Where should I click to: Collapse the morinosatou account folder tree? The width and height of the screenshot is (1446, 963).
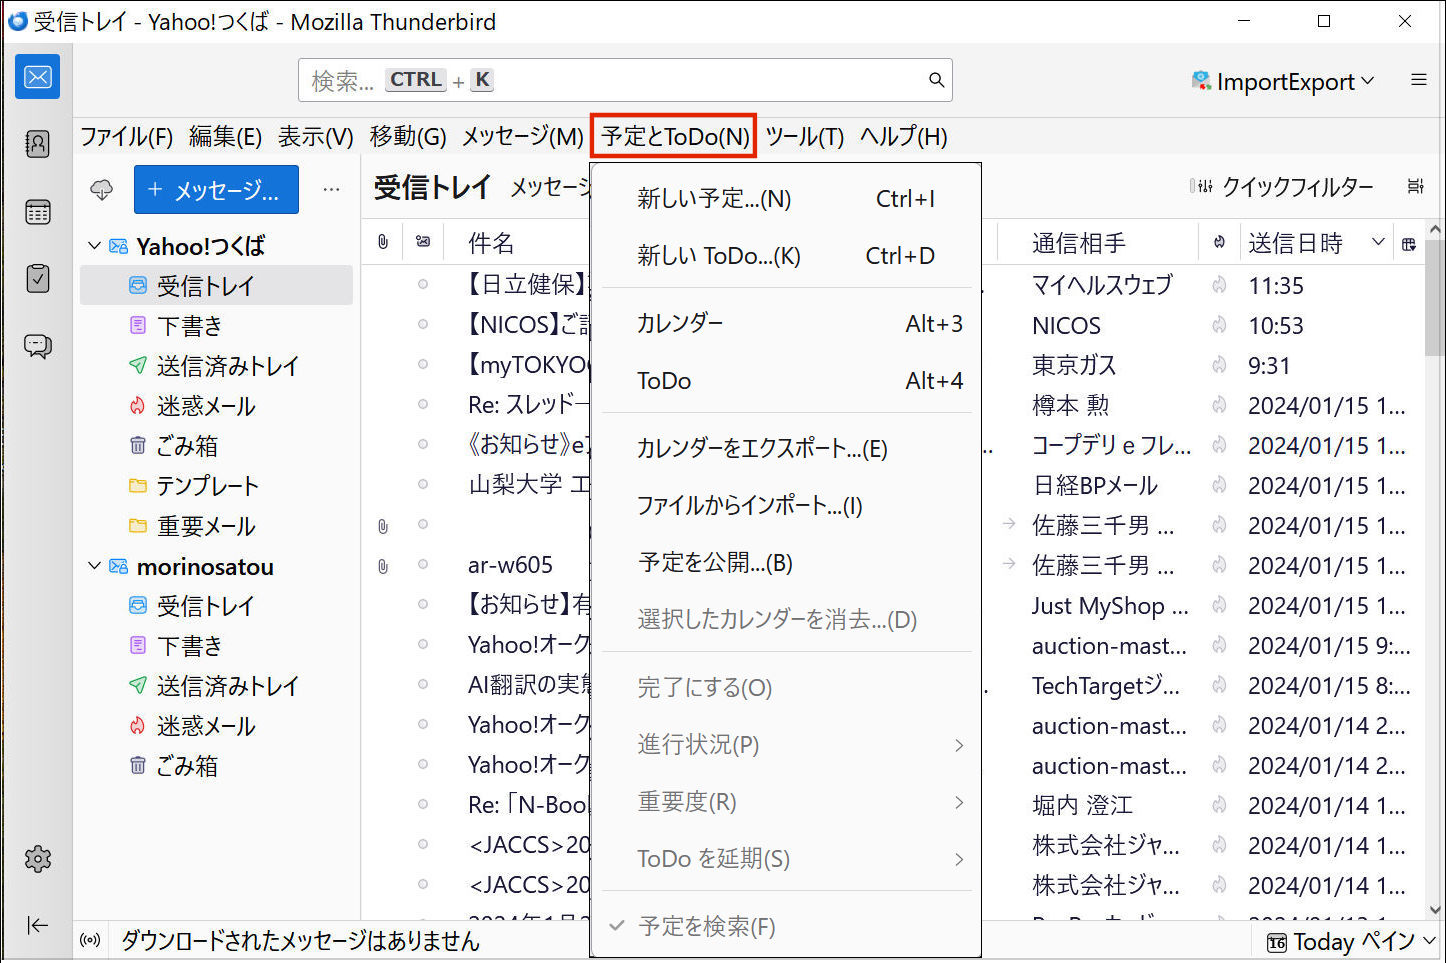pyautogui.click(x=95, y=566)
